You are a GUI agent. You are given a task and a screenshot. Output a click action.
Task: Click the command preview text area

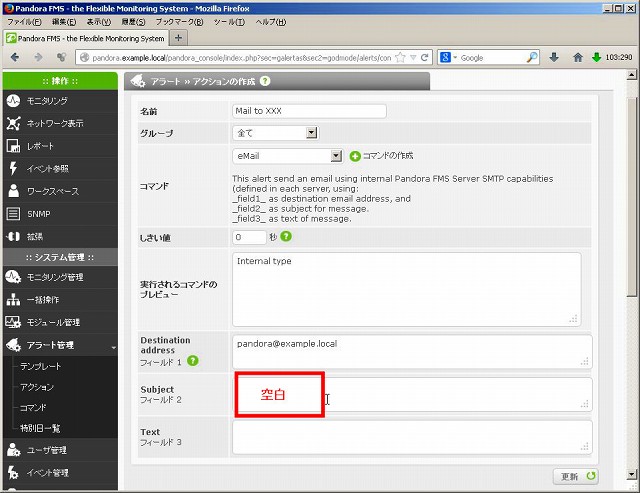[407, 289]
